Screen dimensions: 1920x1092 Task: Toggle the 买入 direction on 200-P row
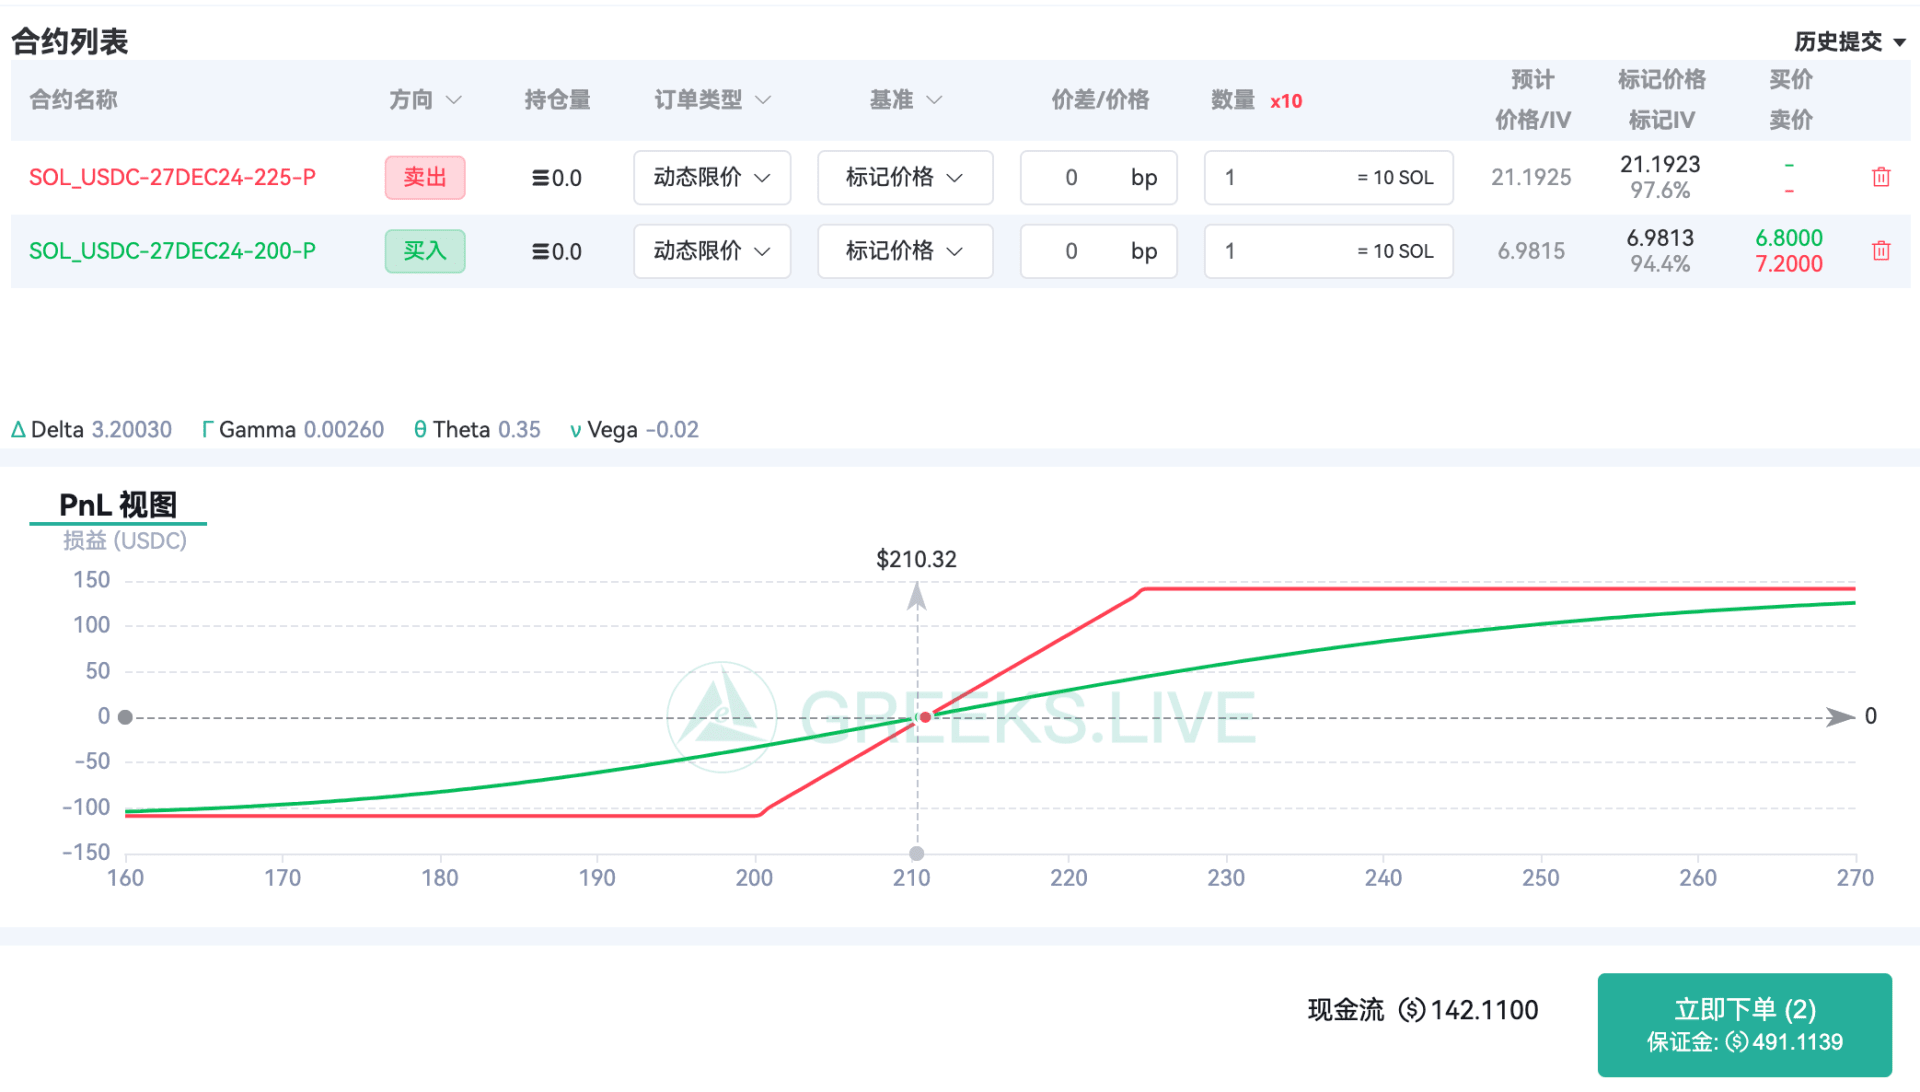[425, 251]
